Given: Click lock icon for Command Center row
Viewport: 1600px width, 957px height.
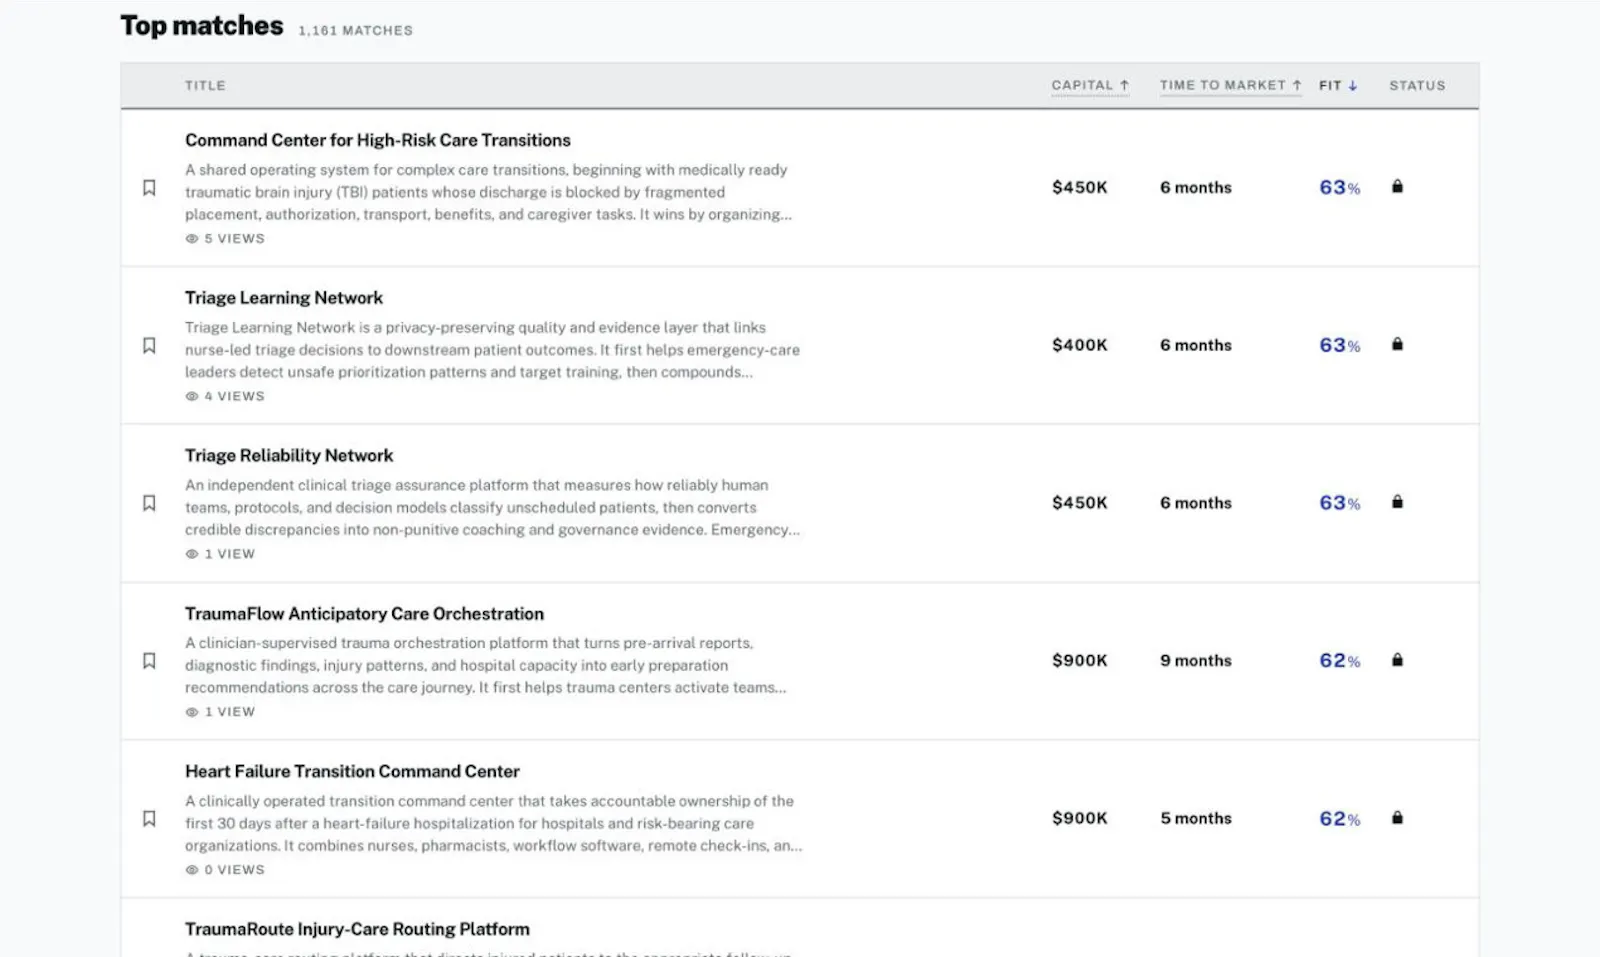Looking at the screenshot, I should tap(1397, 186).
